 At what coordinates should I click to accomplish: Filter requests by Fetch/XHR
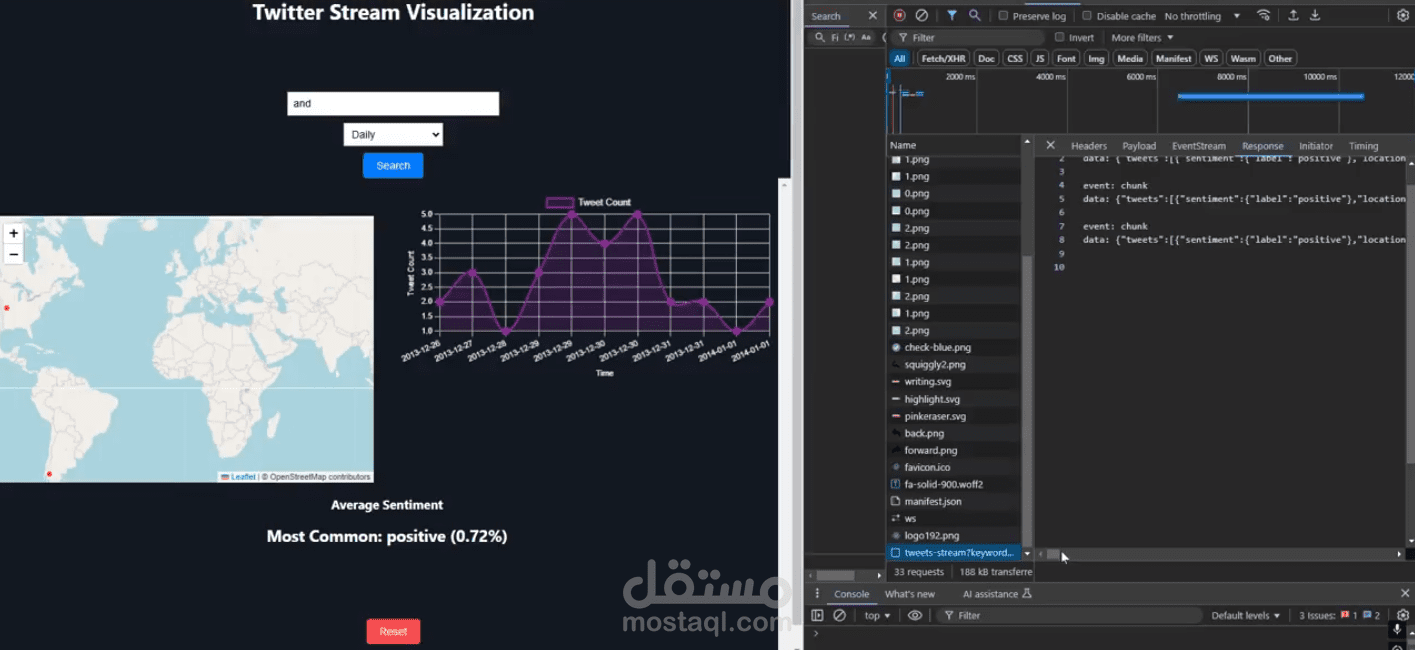(x=943, y=59)
